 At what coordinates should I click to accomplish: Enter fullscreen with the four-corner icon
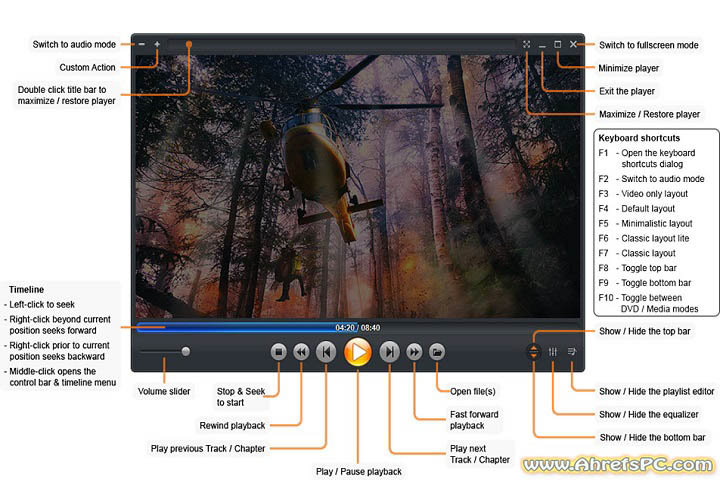coord(526,45)
